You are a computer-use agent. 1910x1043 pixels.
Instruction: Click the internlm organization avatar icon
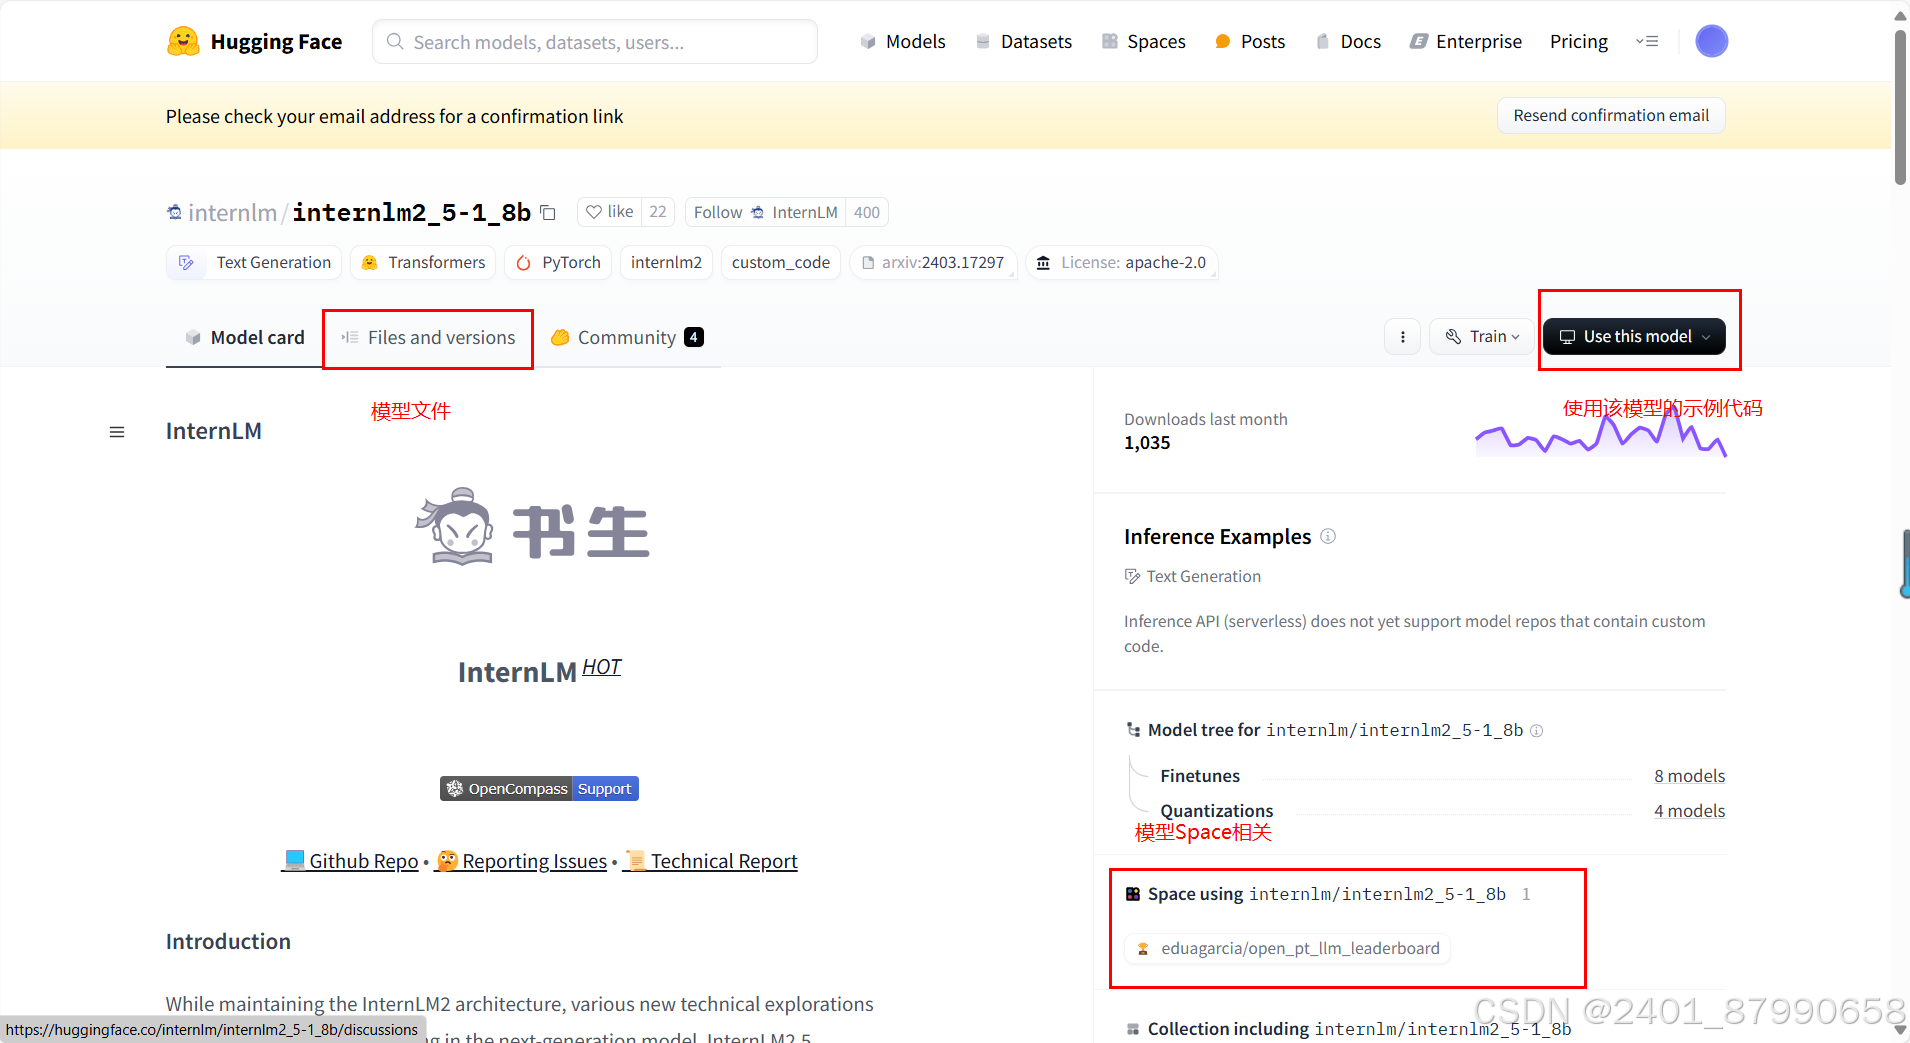pyautogui.click(x=174, y=212)
